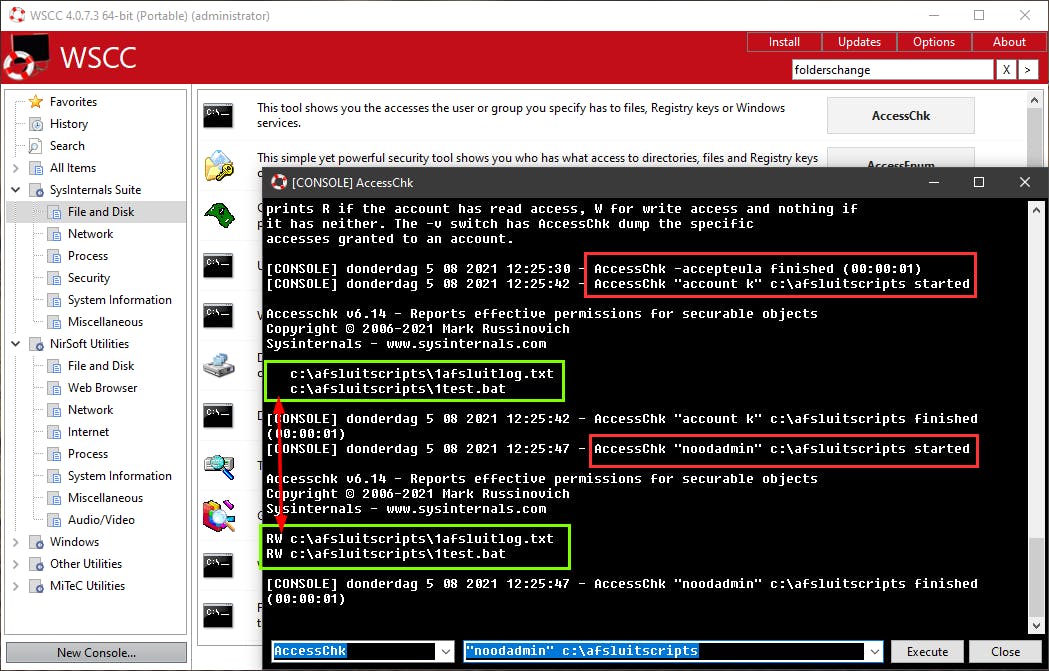
Task: Expand the Other Utilities node
Action: click(16, 564)
